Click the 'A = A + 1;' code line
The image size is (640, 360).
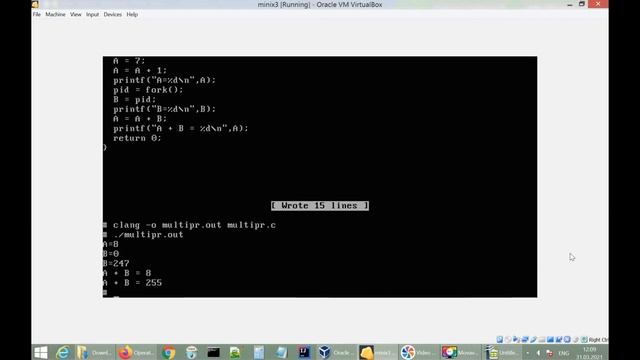[x=140, y=71]
